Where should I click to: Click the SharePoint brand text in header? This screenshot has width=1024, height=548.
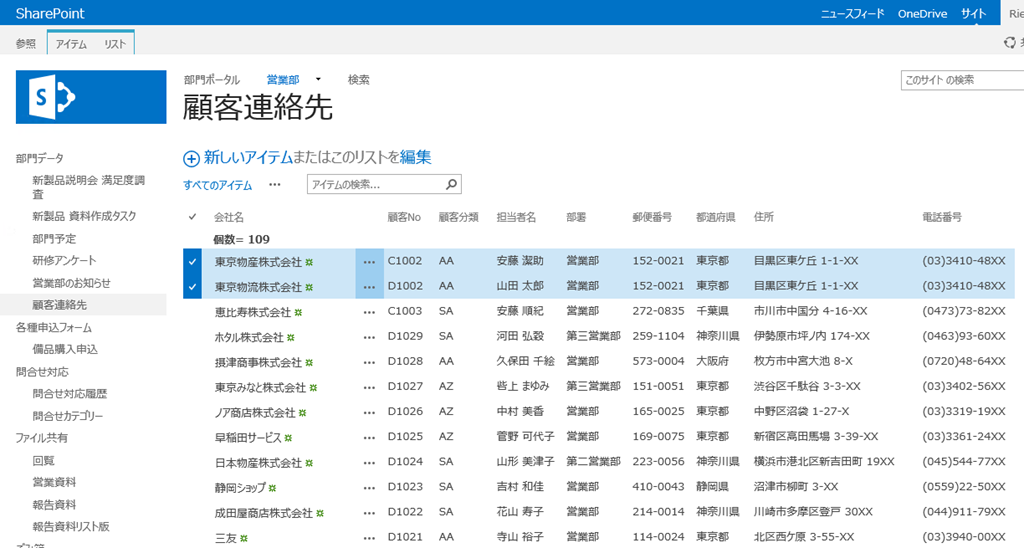50,13
